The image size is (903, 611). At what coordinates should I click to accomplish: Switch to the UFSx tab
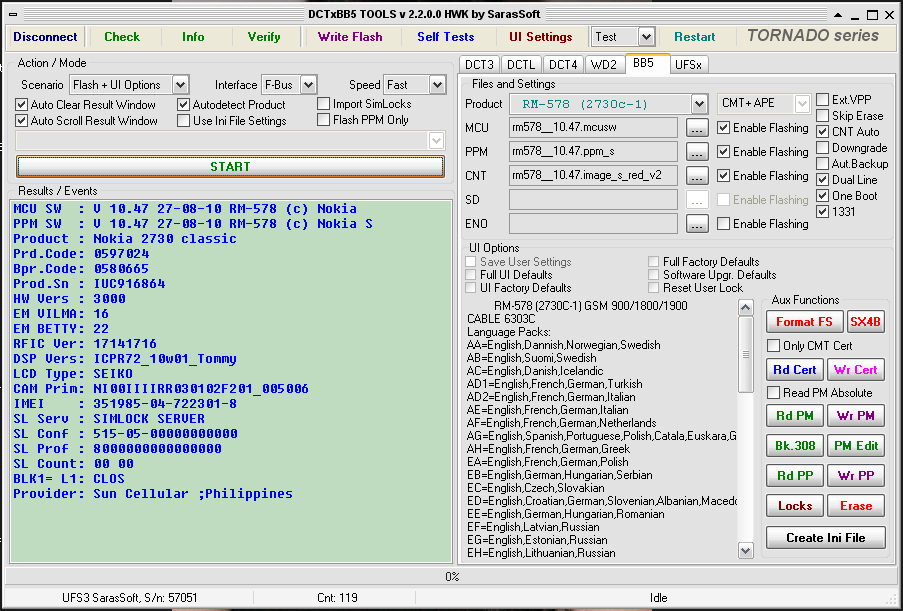[688, 64]
